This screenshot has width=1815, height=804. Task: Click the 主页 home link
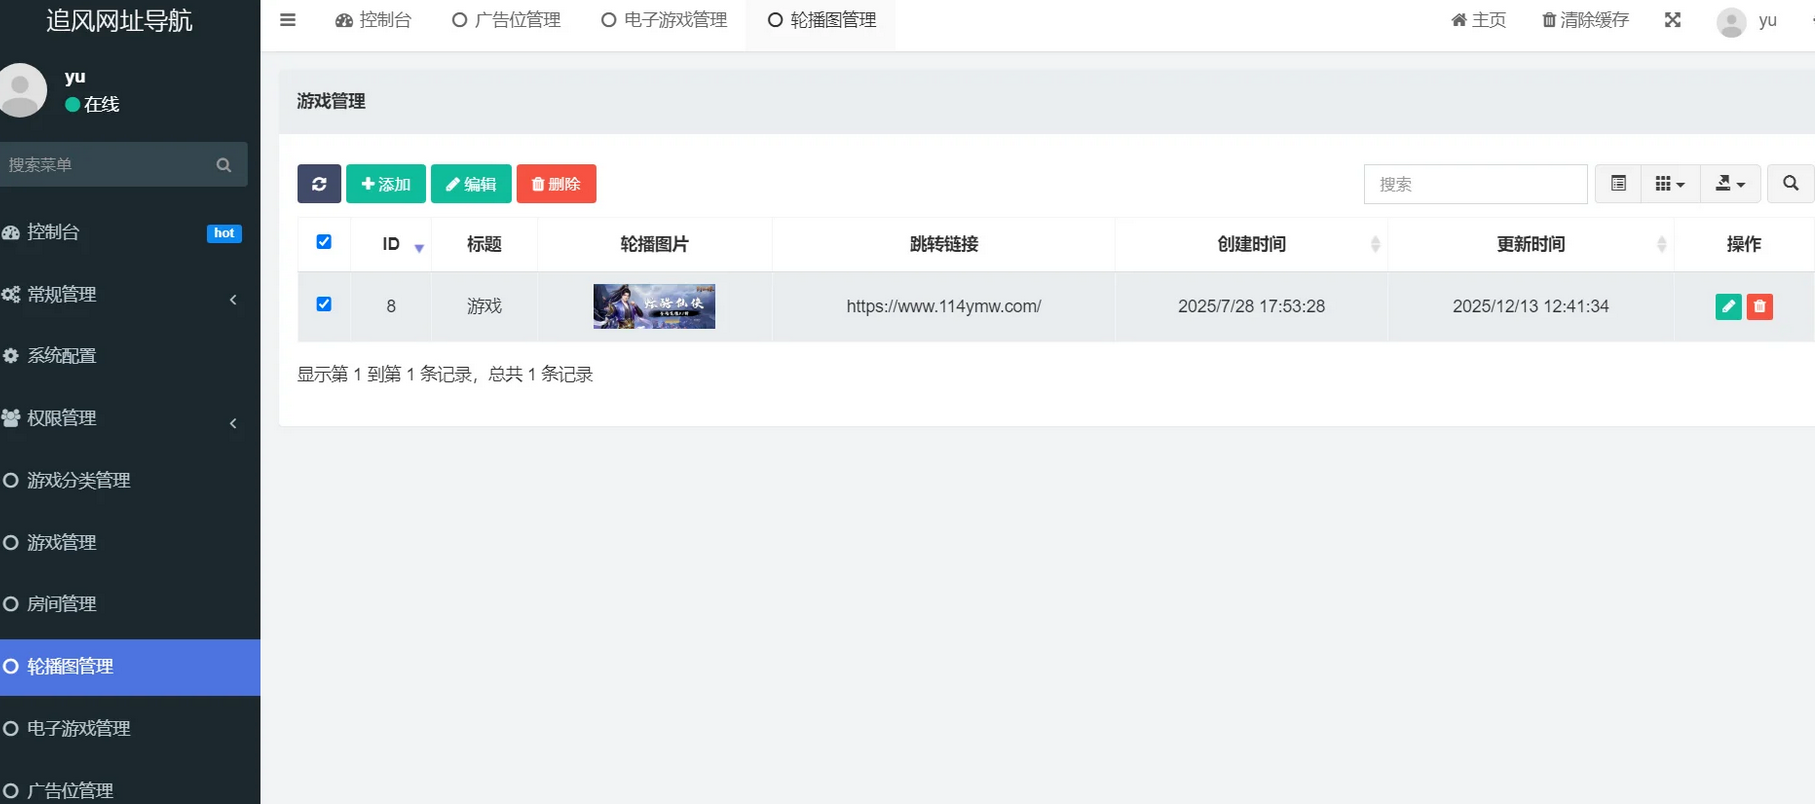pos(1478,20)
